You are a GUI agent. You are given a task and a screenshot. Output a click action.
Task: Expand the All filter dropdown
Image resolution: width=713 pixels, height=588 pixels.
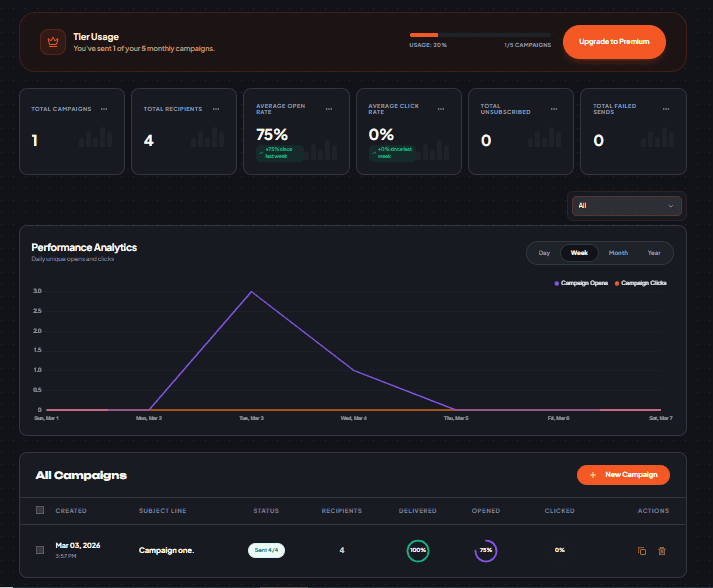click(x=627, y=206)
